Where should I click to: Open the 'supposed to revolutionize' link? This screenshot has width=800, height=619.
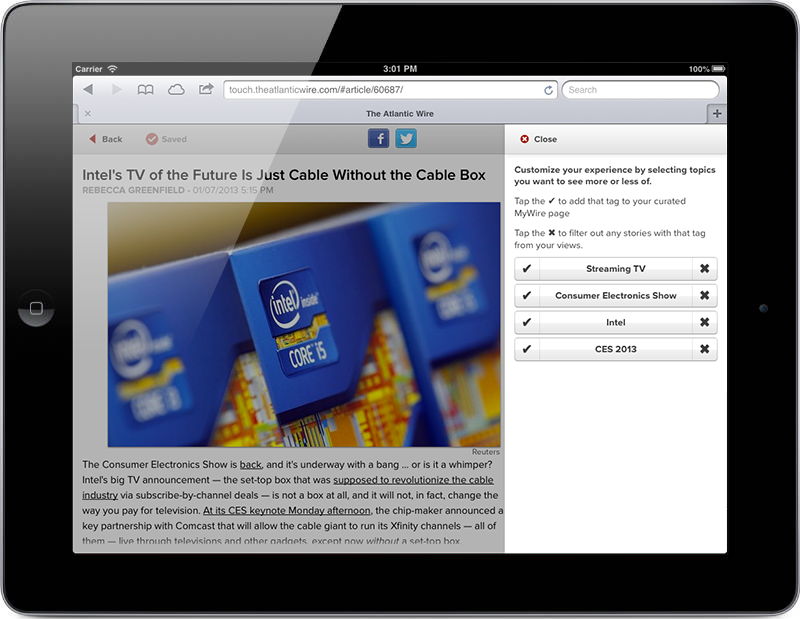413,480
